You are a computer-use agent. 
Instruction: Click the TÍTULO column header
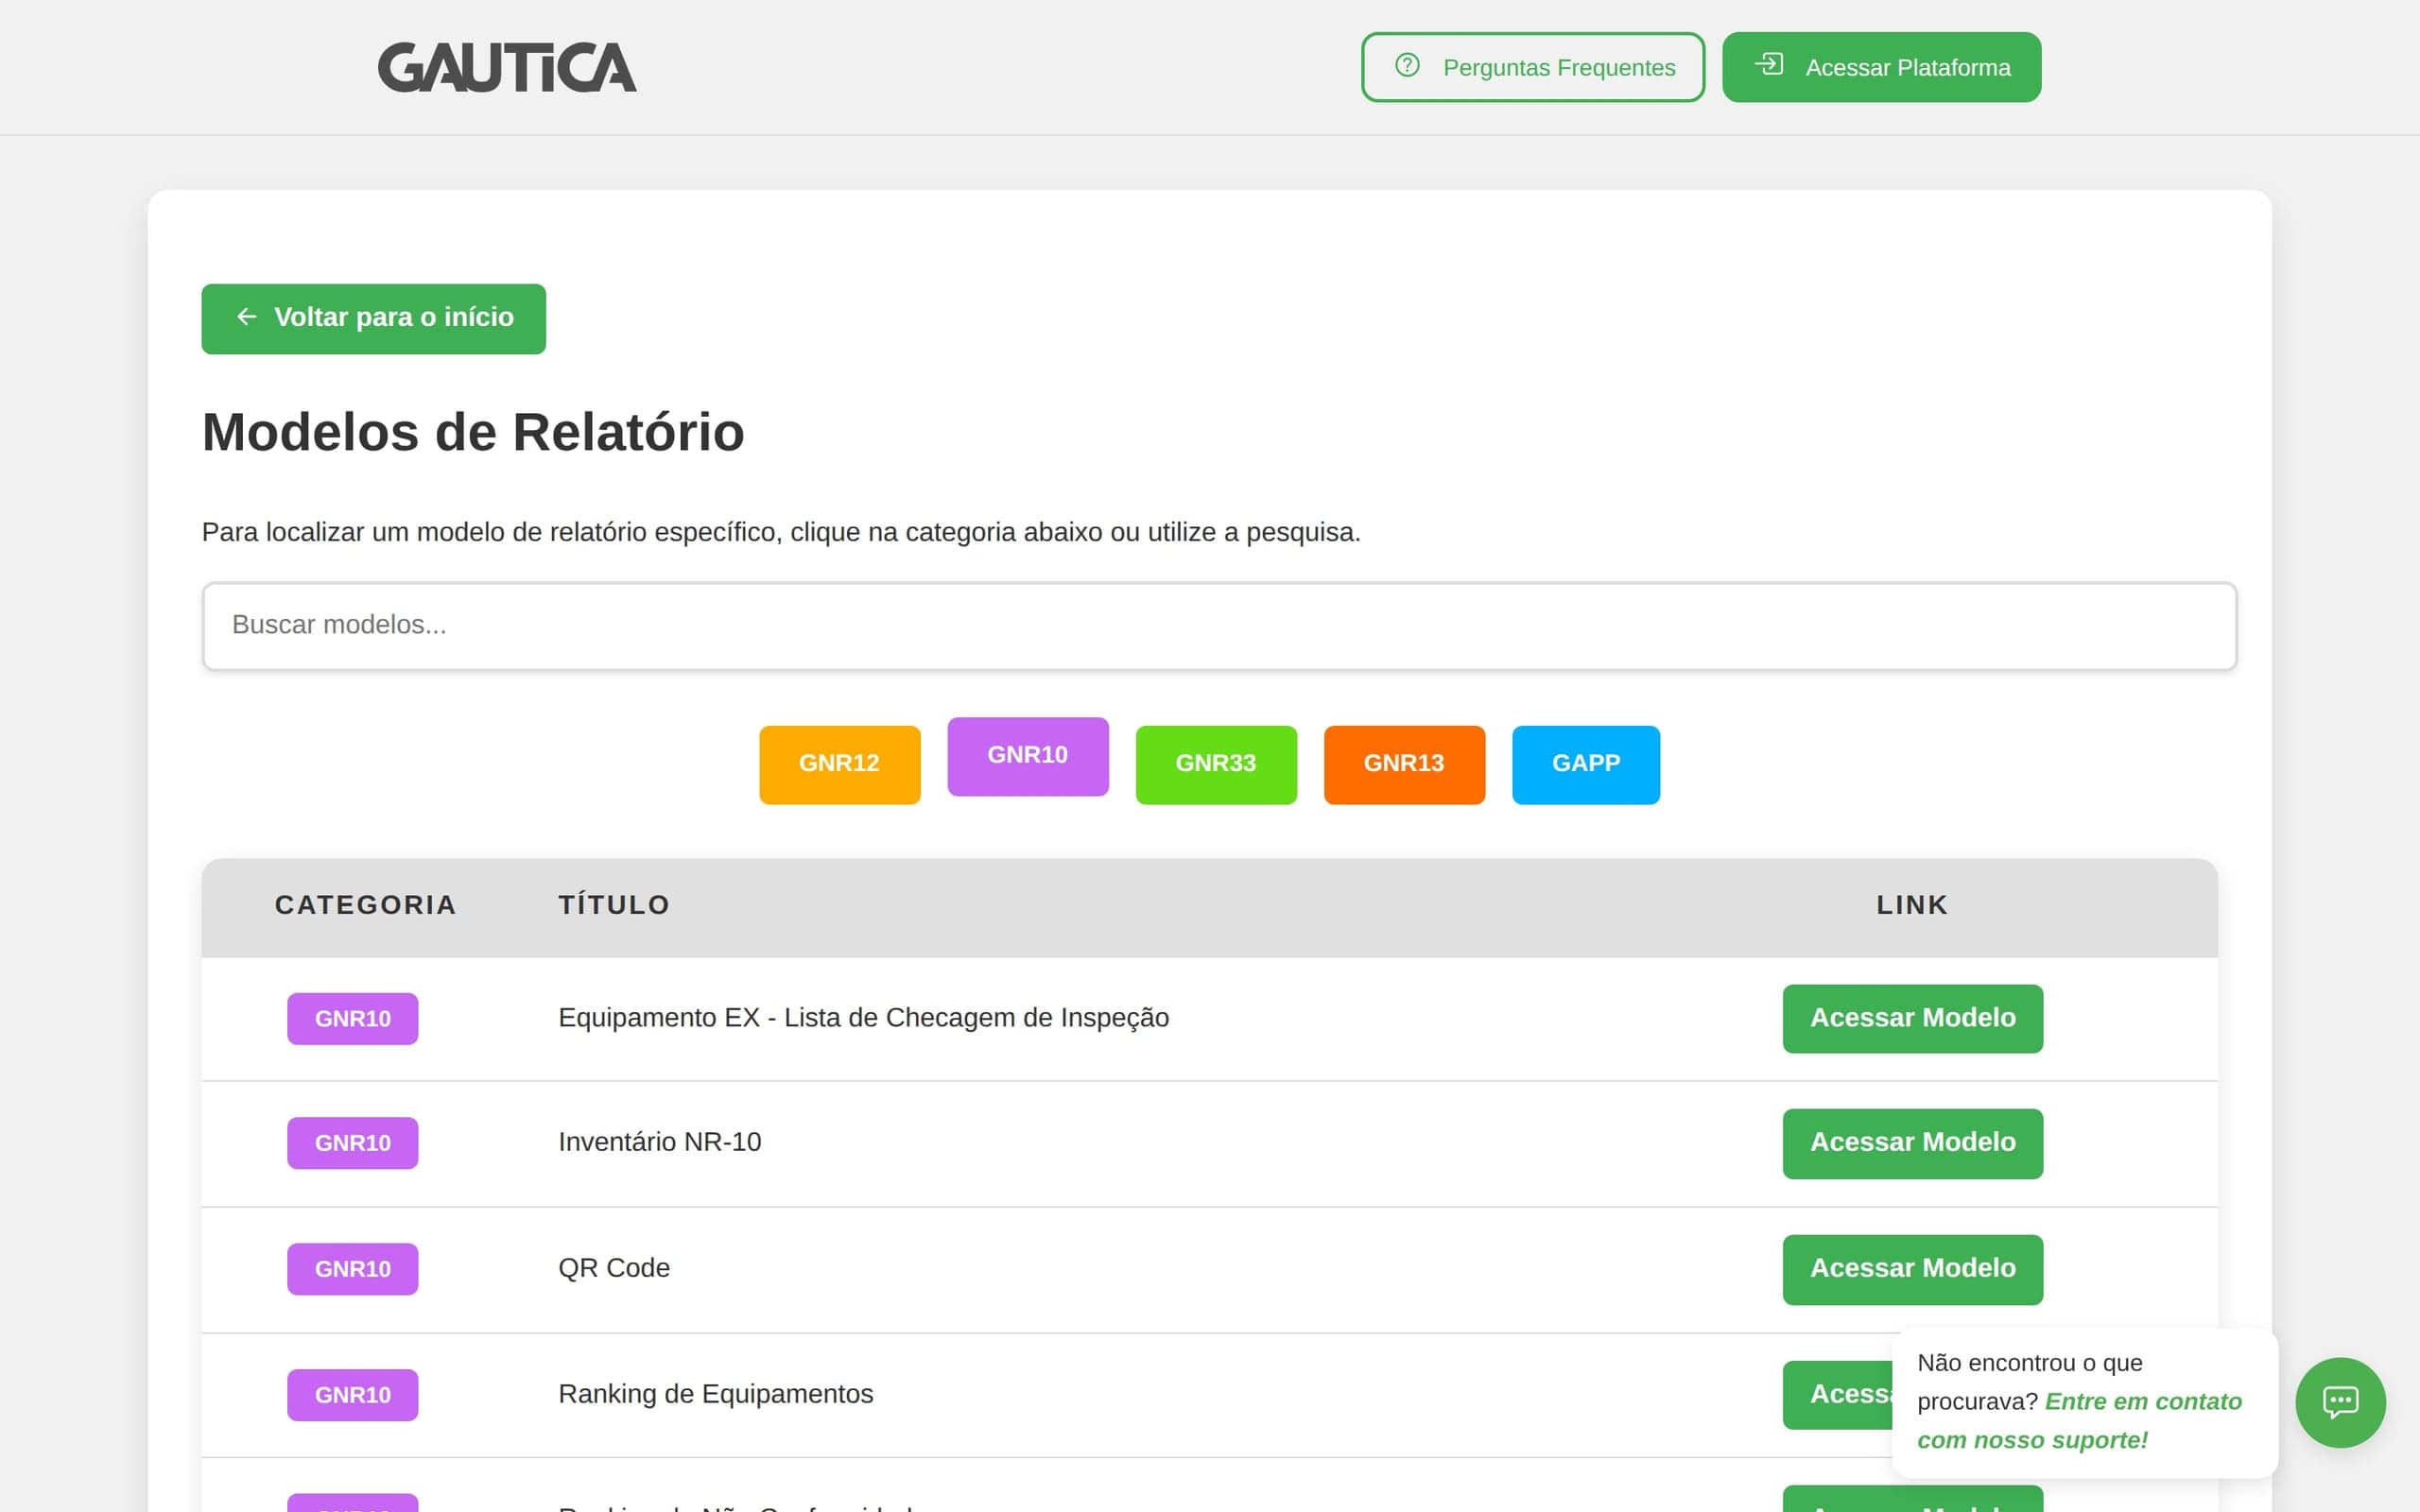coord(613,905)
